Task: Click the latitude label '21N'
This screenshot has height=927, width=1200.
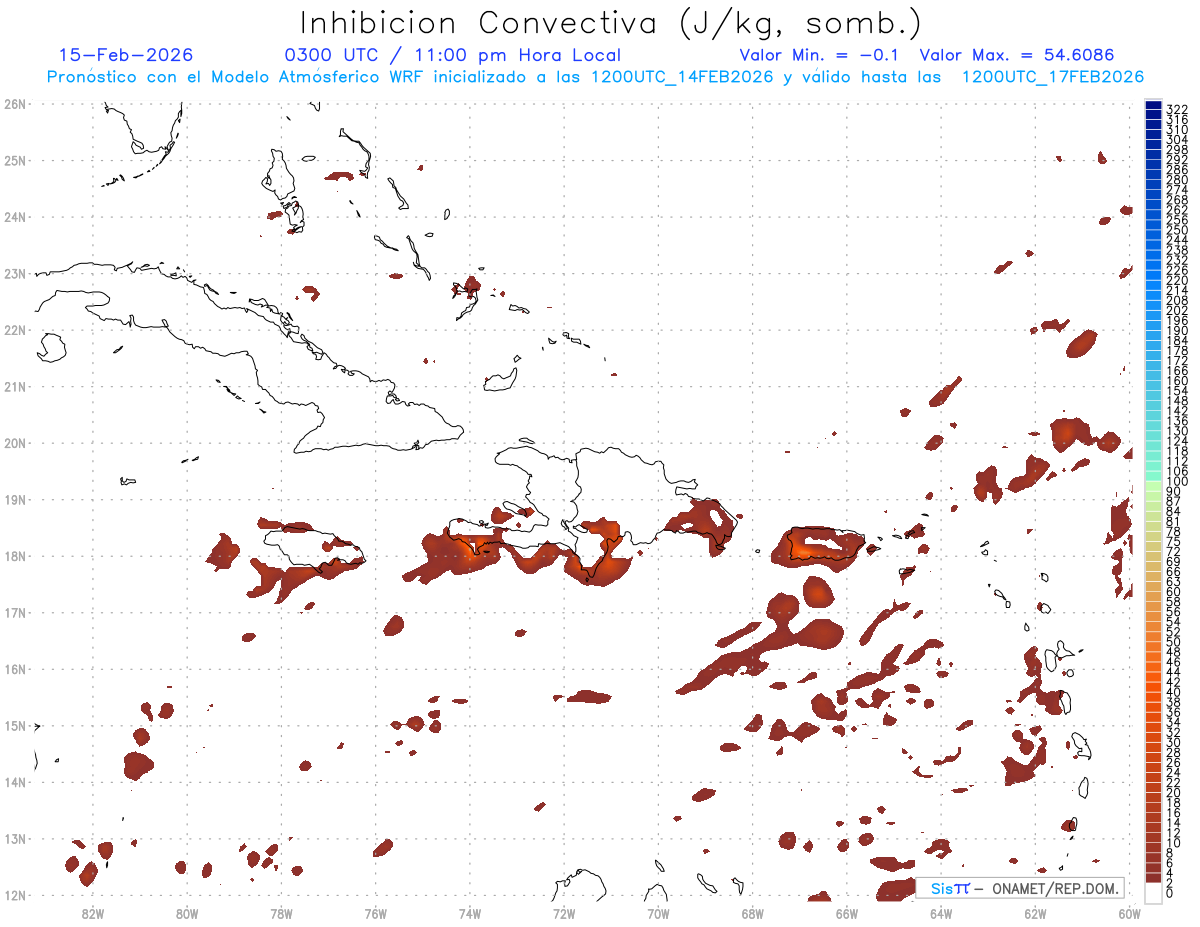Action: 14,386
